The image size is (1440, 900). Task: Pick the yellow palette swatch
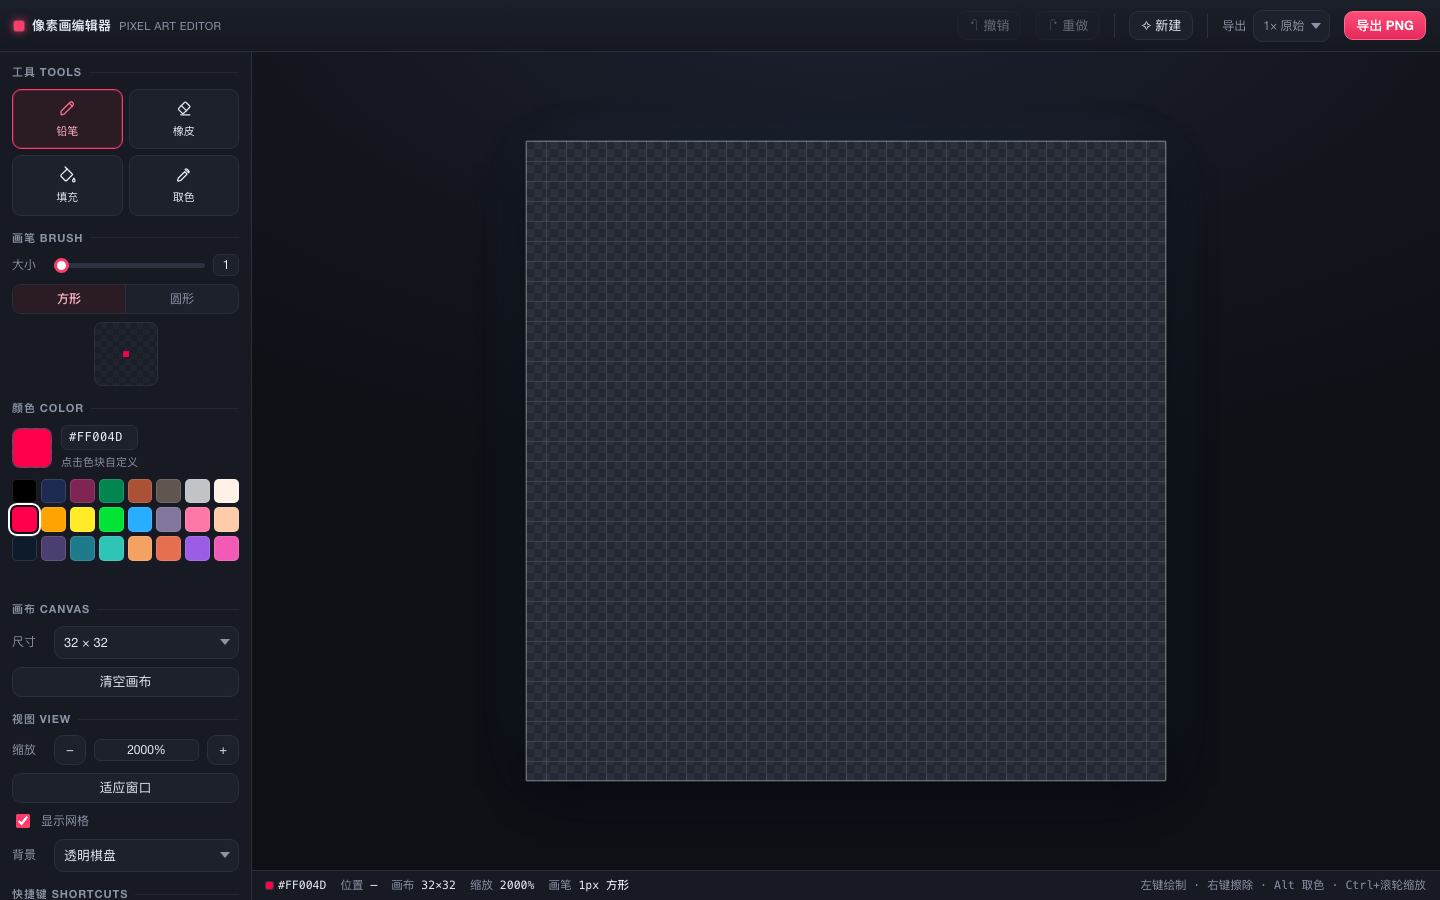tap(82, 519)
